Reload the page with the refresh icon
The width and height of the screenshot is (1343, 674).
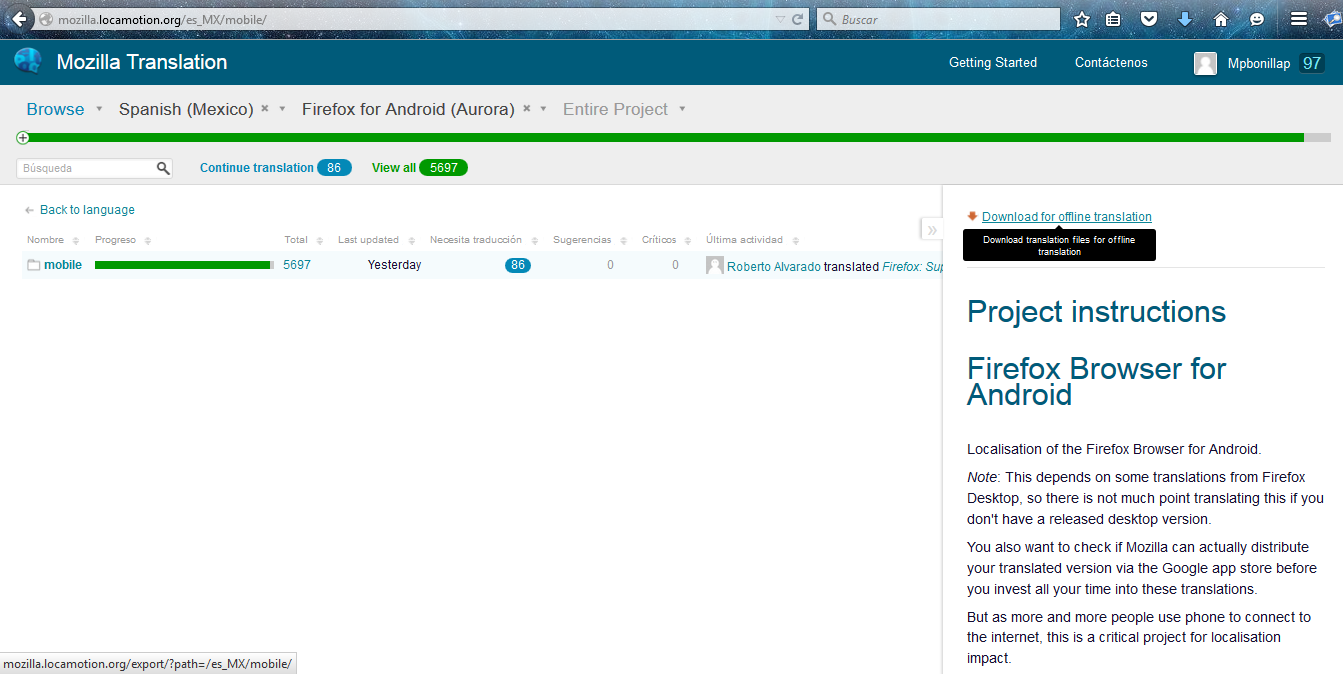(x=798, y=19)
